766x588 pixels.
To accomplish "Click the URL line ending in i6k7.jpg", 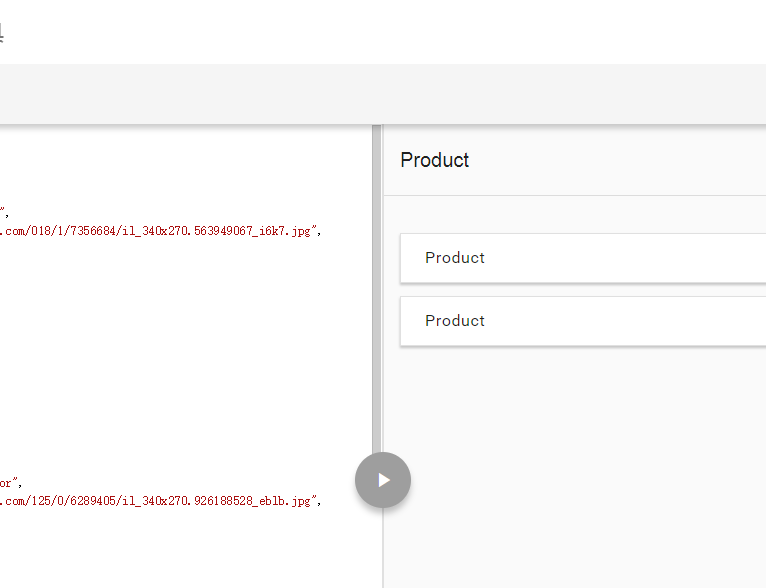I will click(x=160, y=230).
